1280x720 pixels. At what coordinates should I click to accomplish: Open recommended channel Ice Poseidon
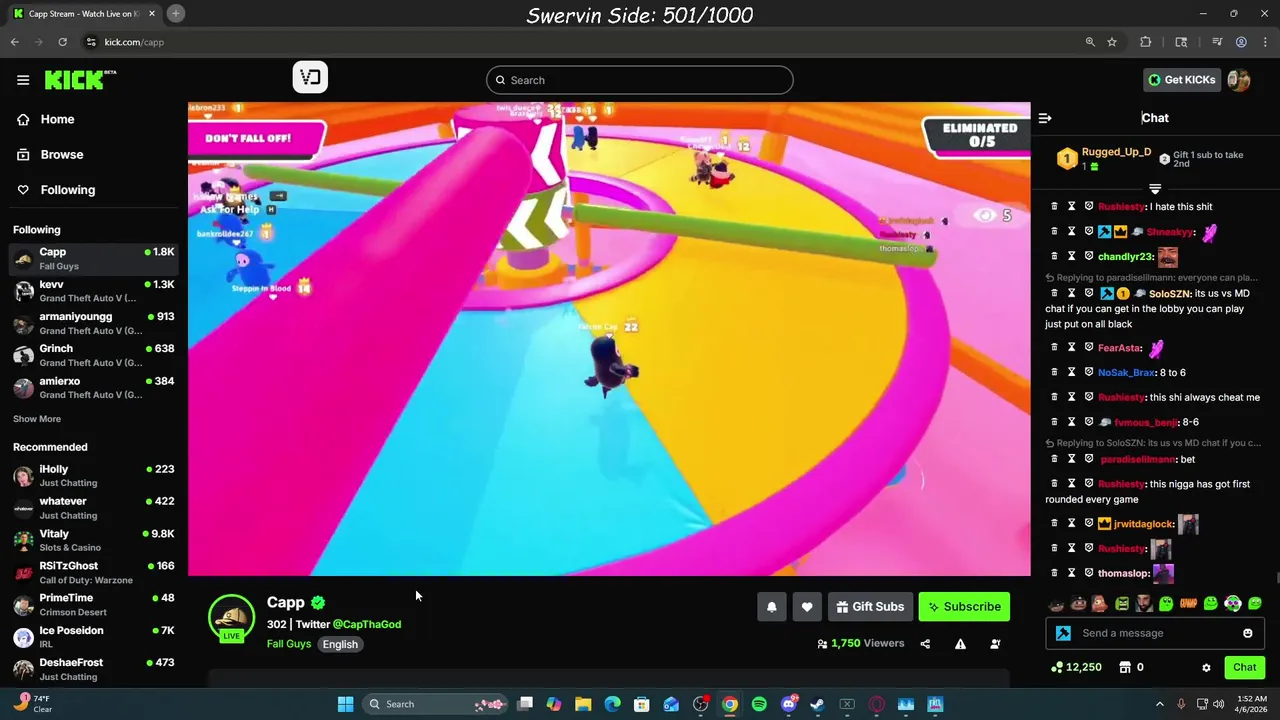94,637
